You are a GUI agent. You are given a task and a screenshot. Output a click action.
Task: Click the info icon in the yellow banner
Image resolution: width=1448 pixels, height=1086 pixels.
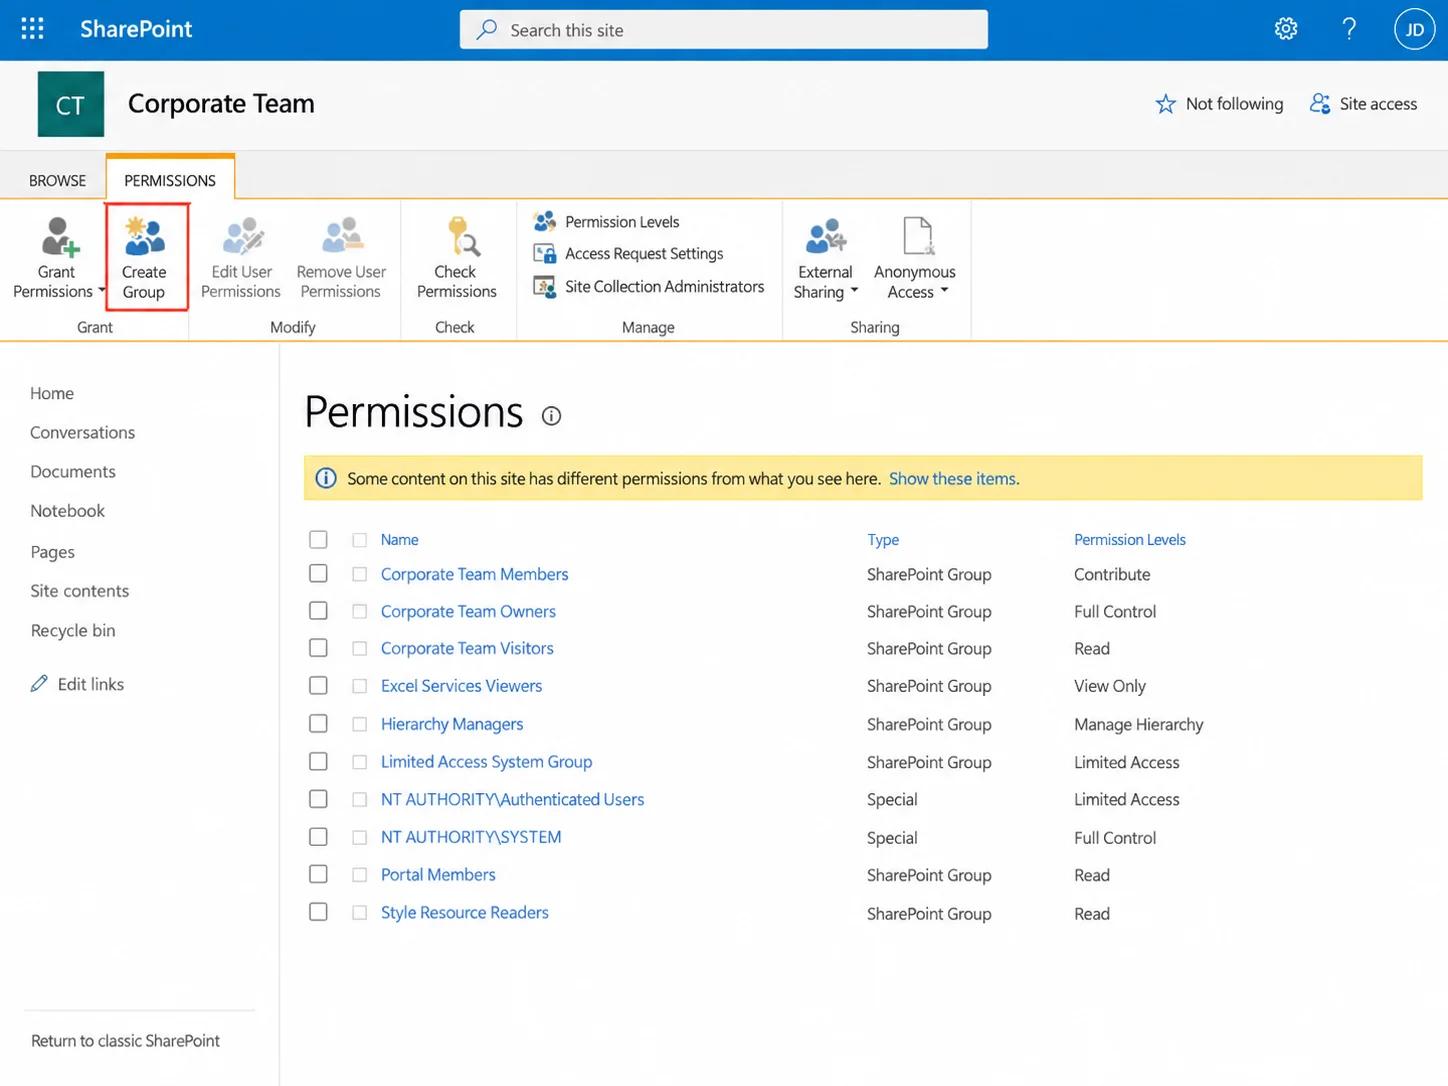[x=326, y=478]
